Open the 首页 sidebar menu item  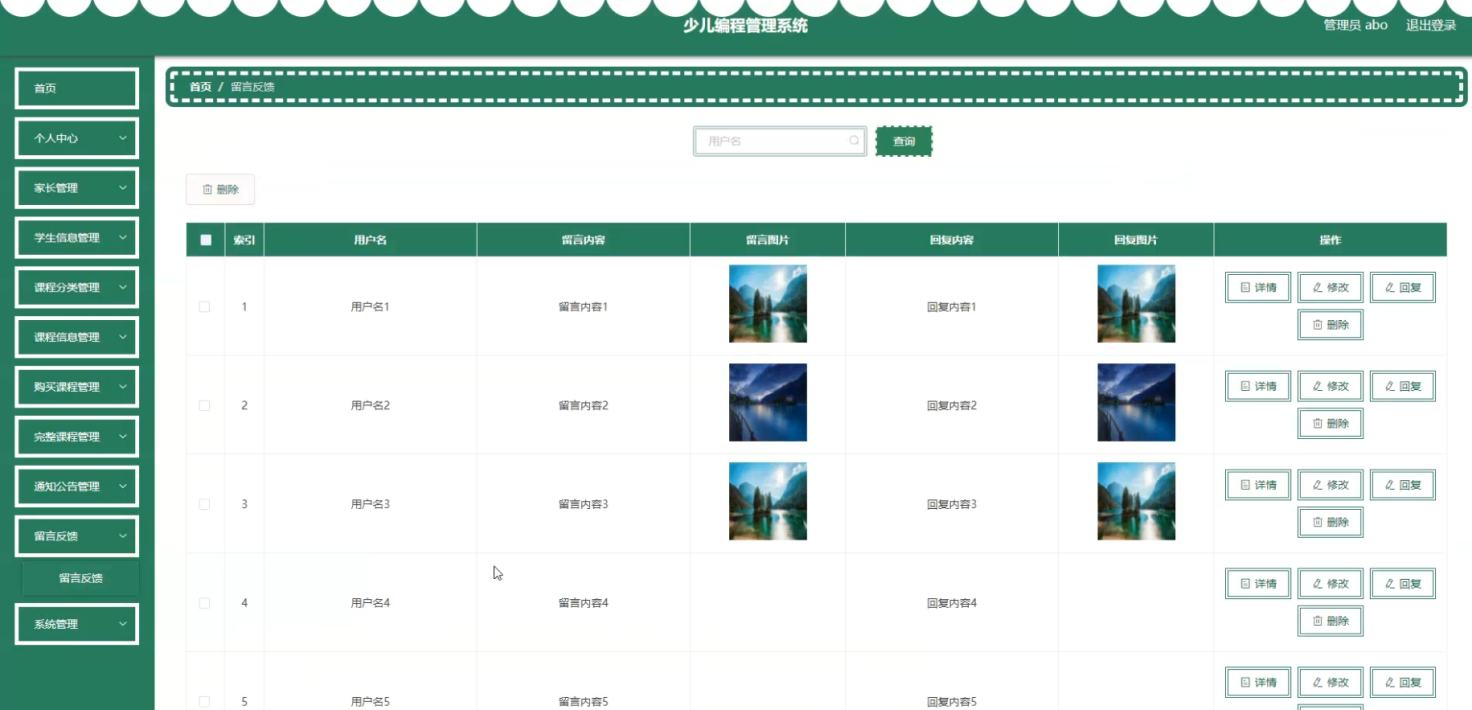click(77, 88)
